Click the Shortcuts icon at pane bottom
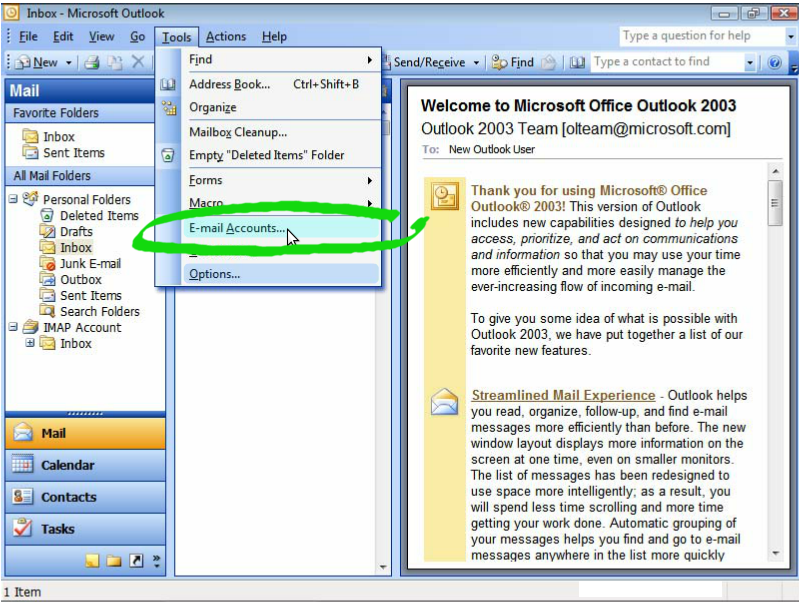The width and height of the screenshot is (799, 602). (136, 561)
